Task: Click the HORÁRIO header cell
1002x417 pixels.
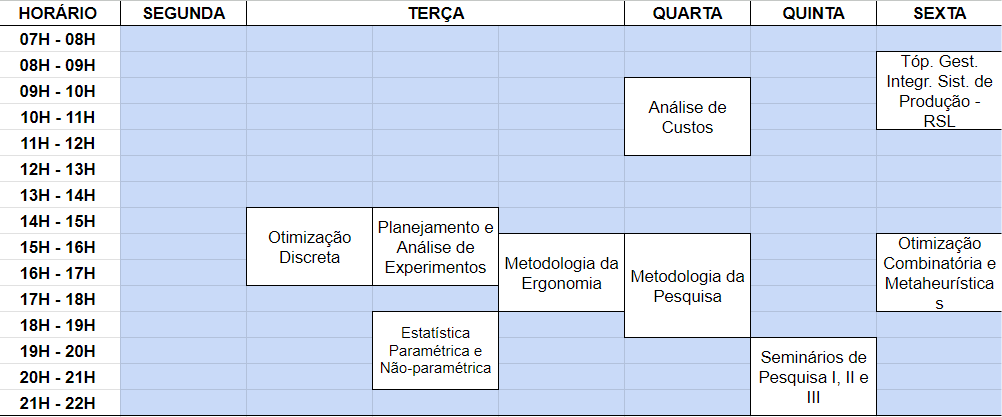Action: 58,13
